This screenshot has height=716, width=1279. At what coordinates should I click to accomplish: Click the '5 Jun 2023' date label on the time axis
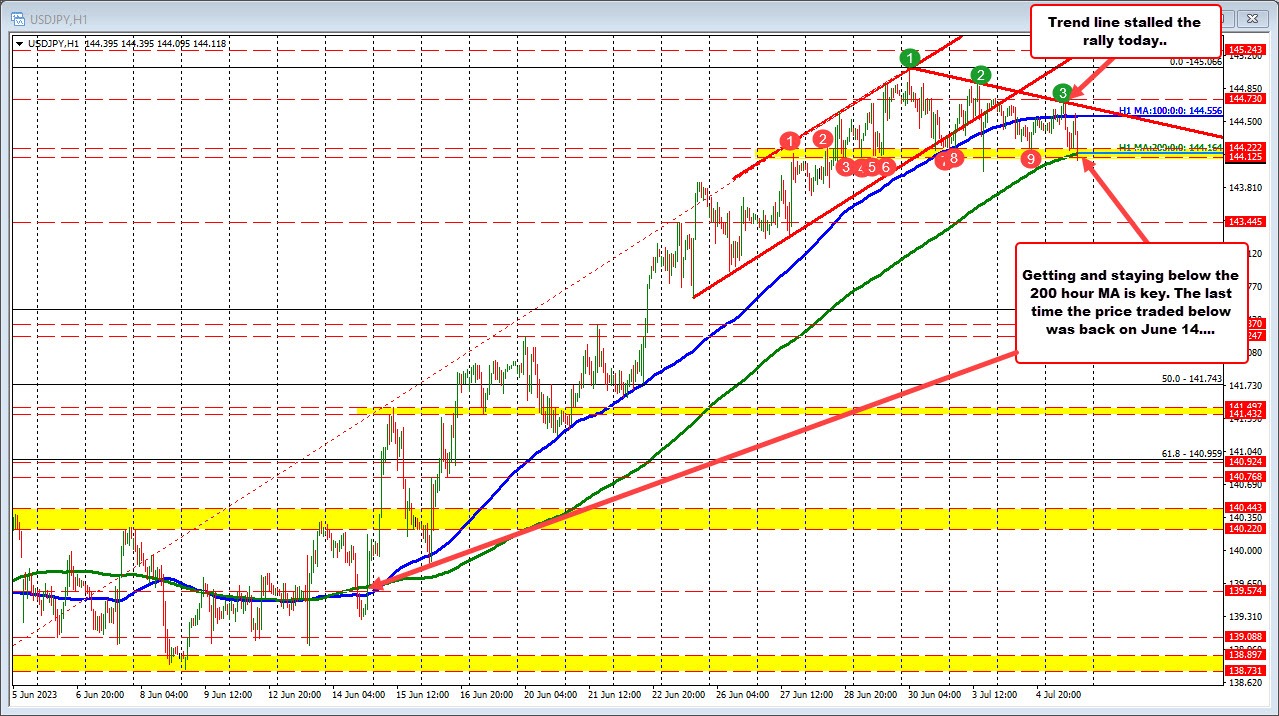click(x=33, y=694)
